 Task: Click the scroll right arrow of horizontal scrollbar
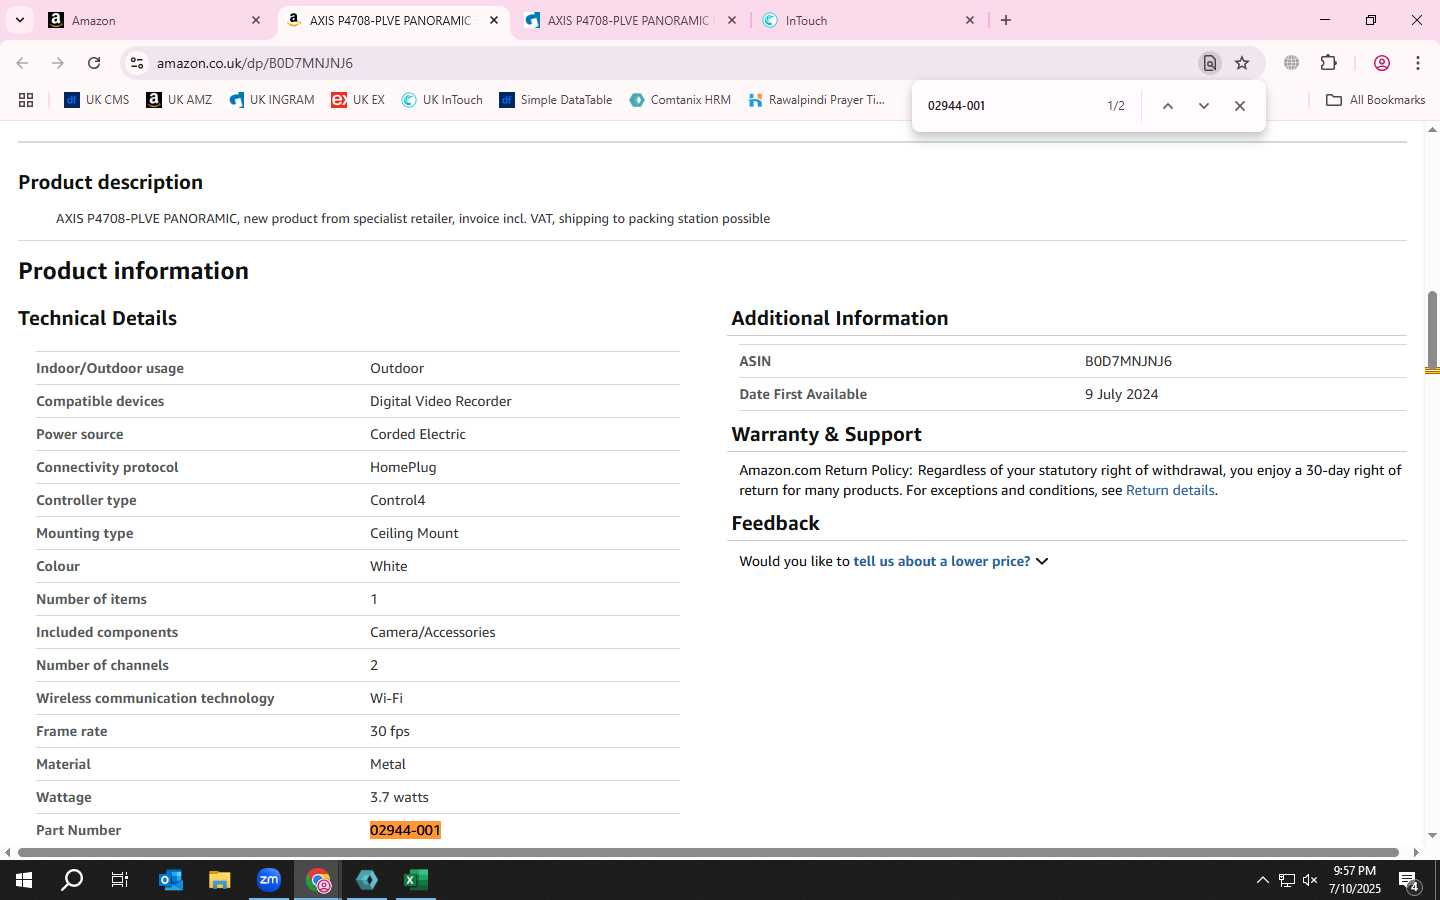(x=1416, y=853)
